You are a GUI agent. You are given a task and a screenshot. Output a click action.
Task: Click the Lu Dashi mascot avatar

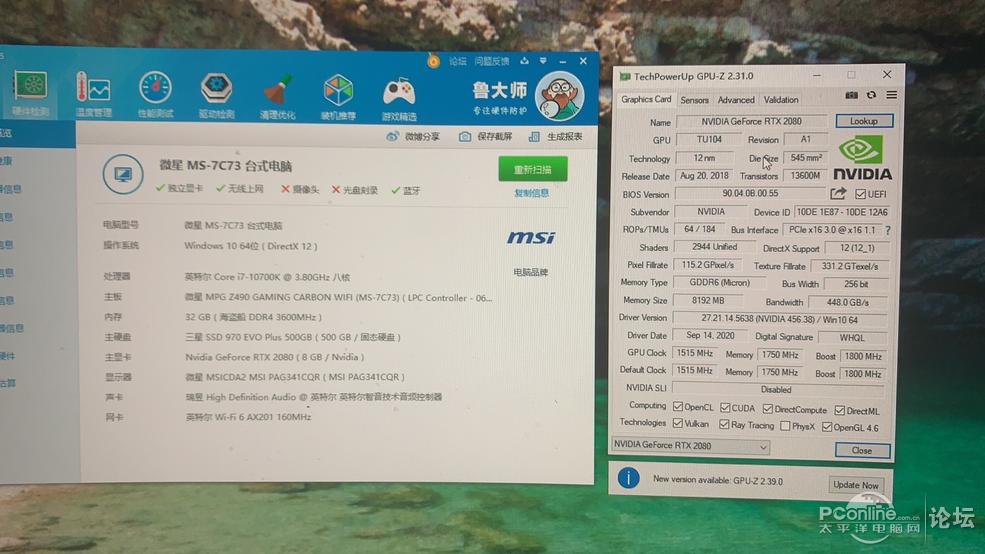559,96
